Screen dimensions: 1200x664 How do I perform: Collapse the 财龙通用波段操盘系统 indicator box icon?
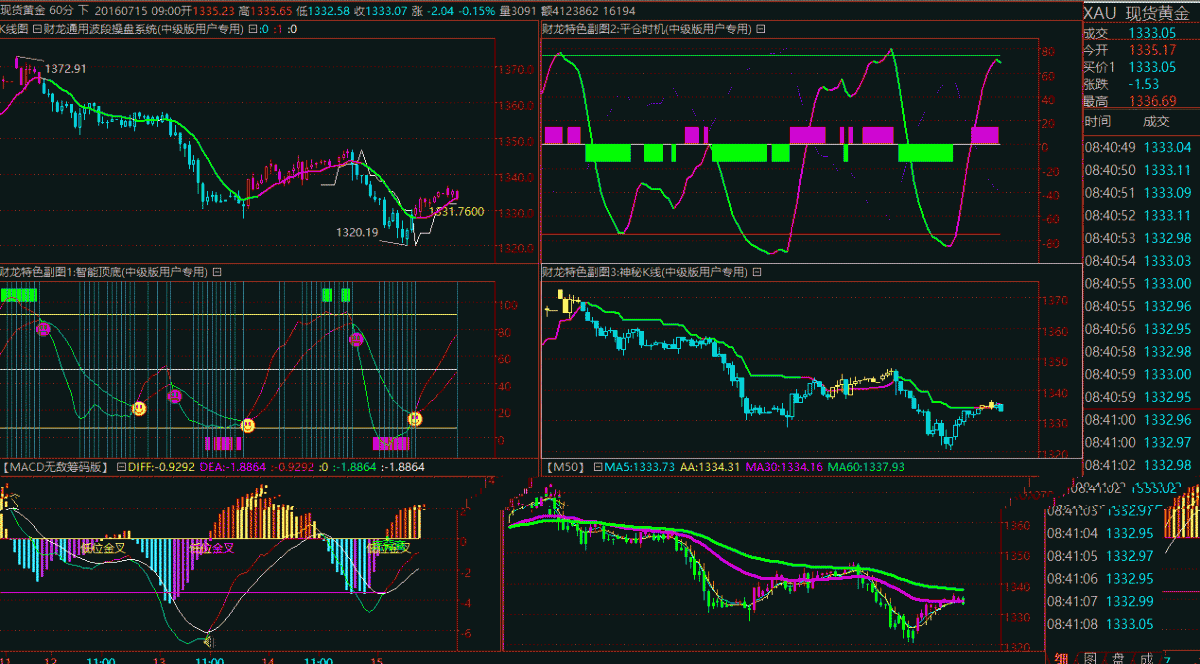click(37, 30)
